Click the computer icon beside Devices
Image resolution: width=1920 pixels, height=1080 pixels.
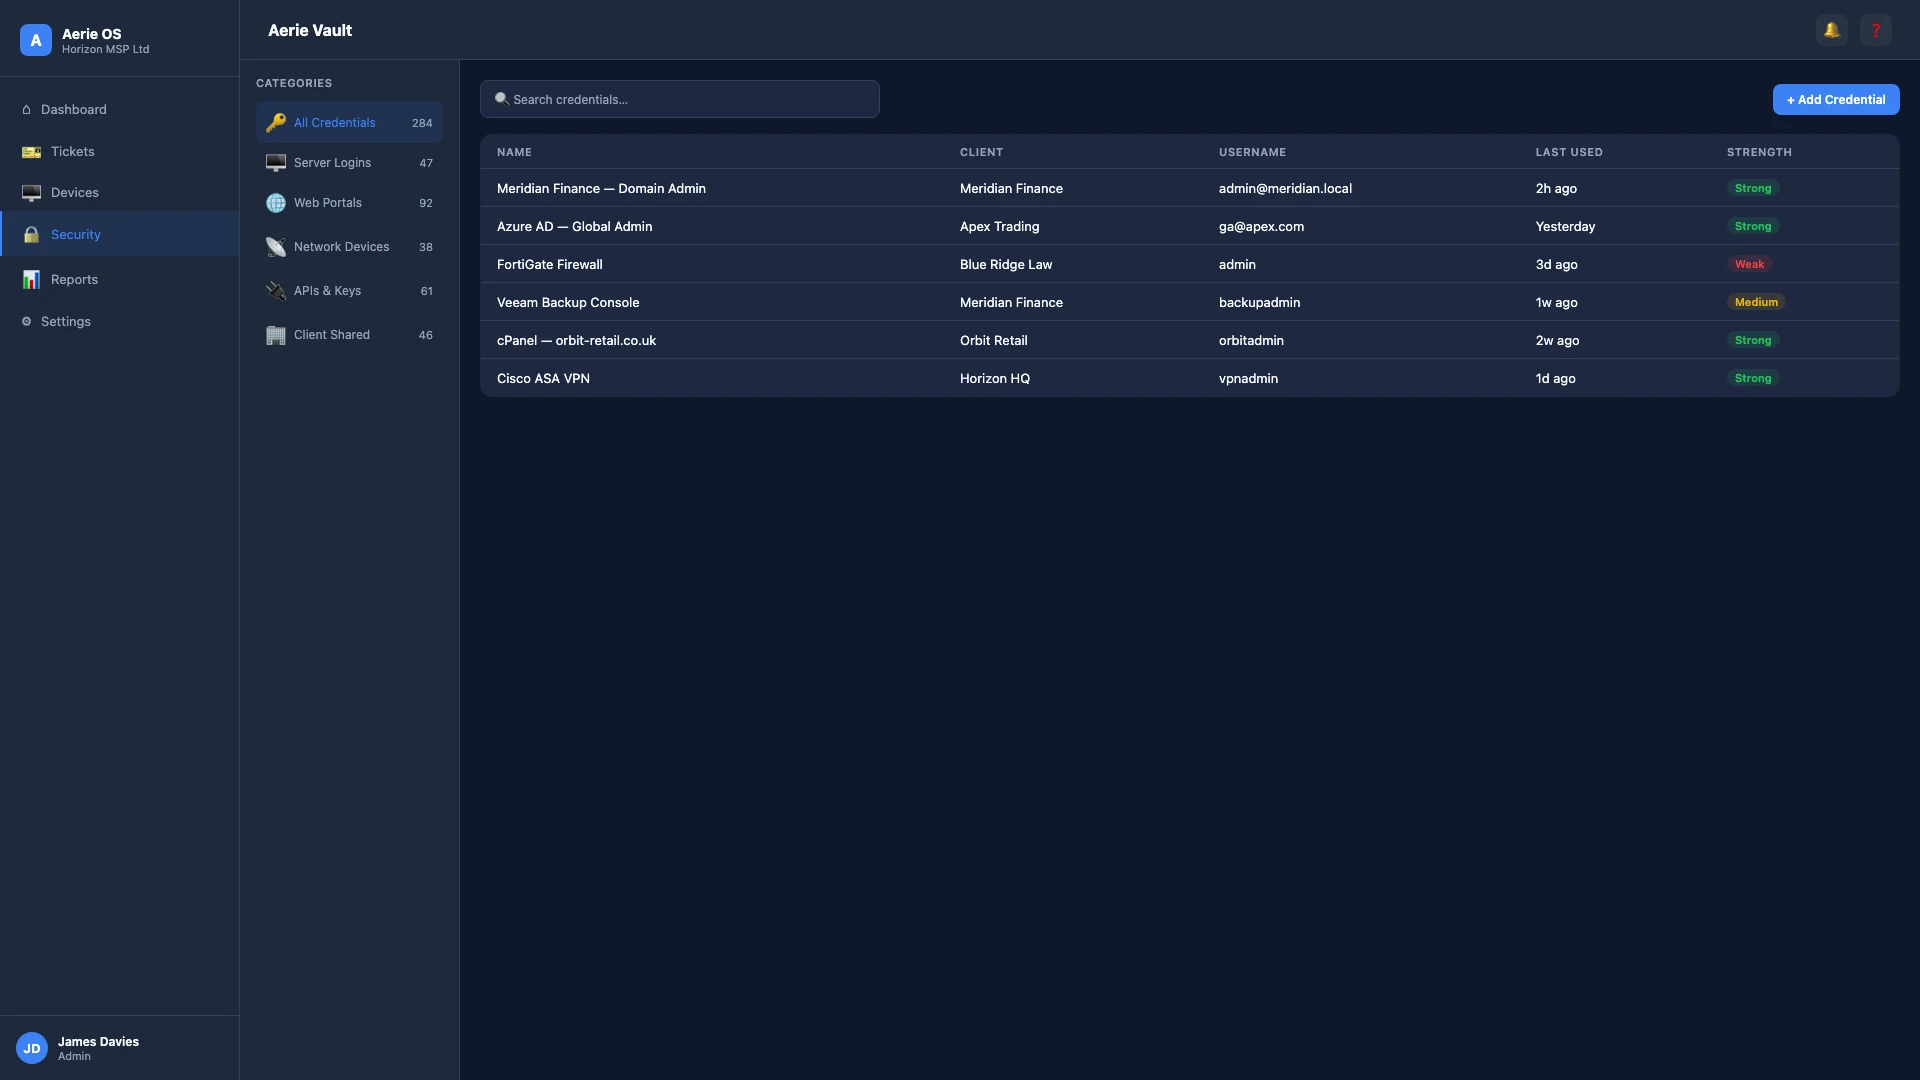(32, 193)
